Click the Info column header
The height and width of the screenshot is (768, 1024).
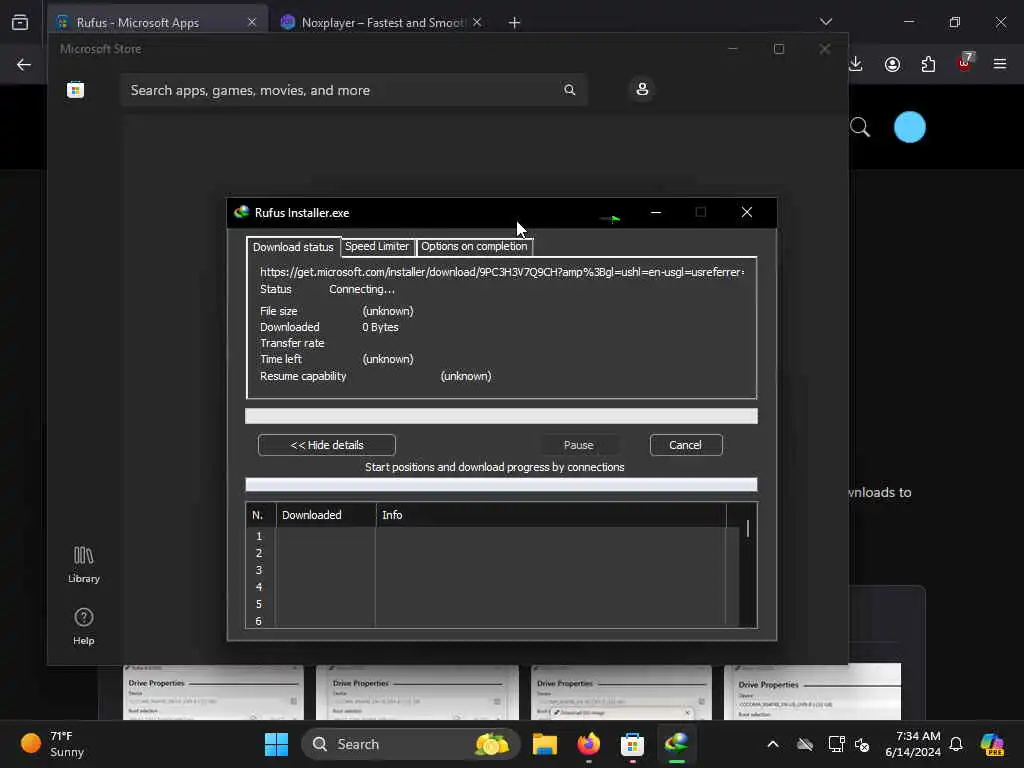[x=551, y=515]
